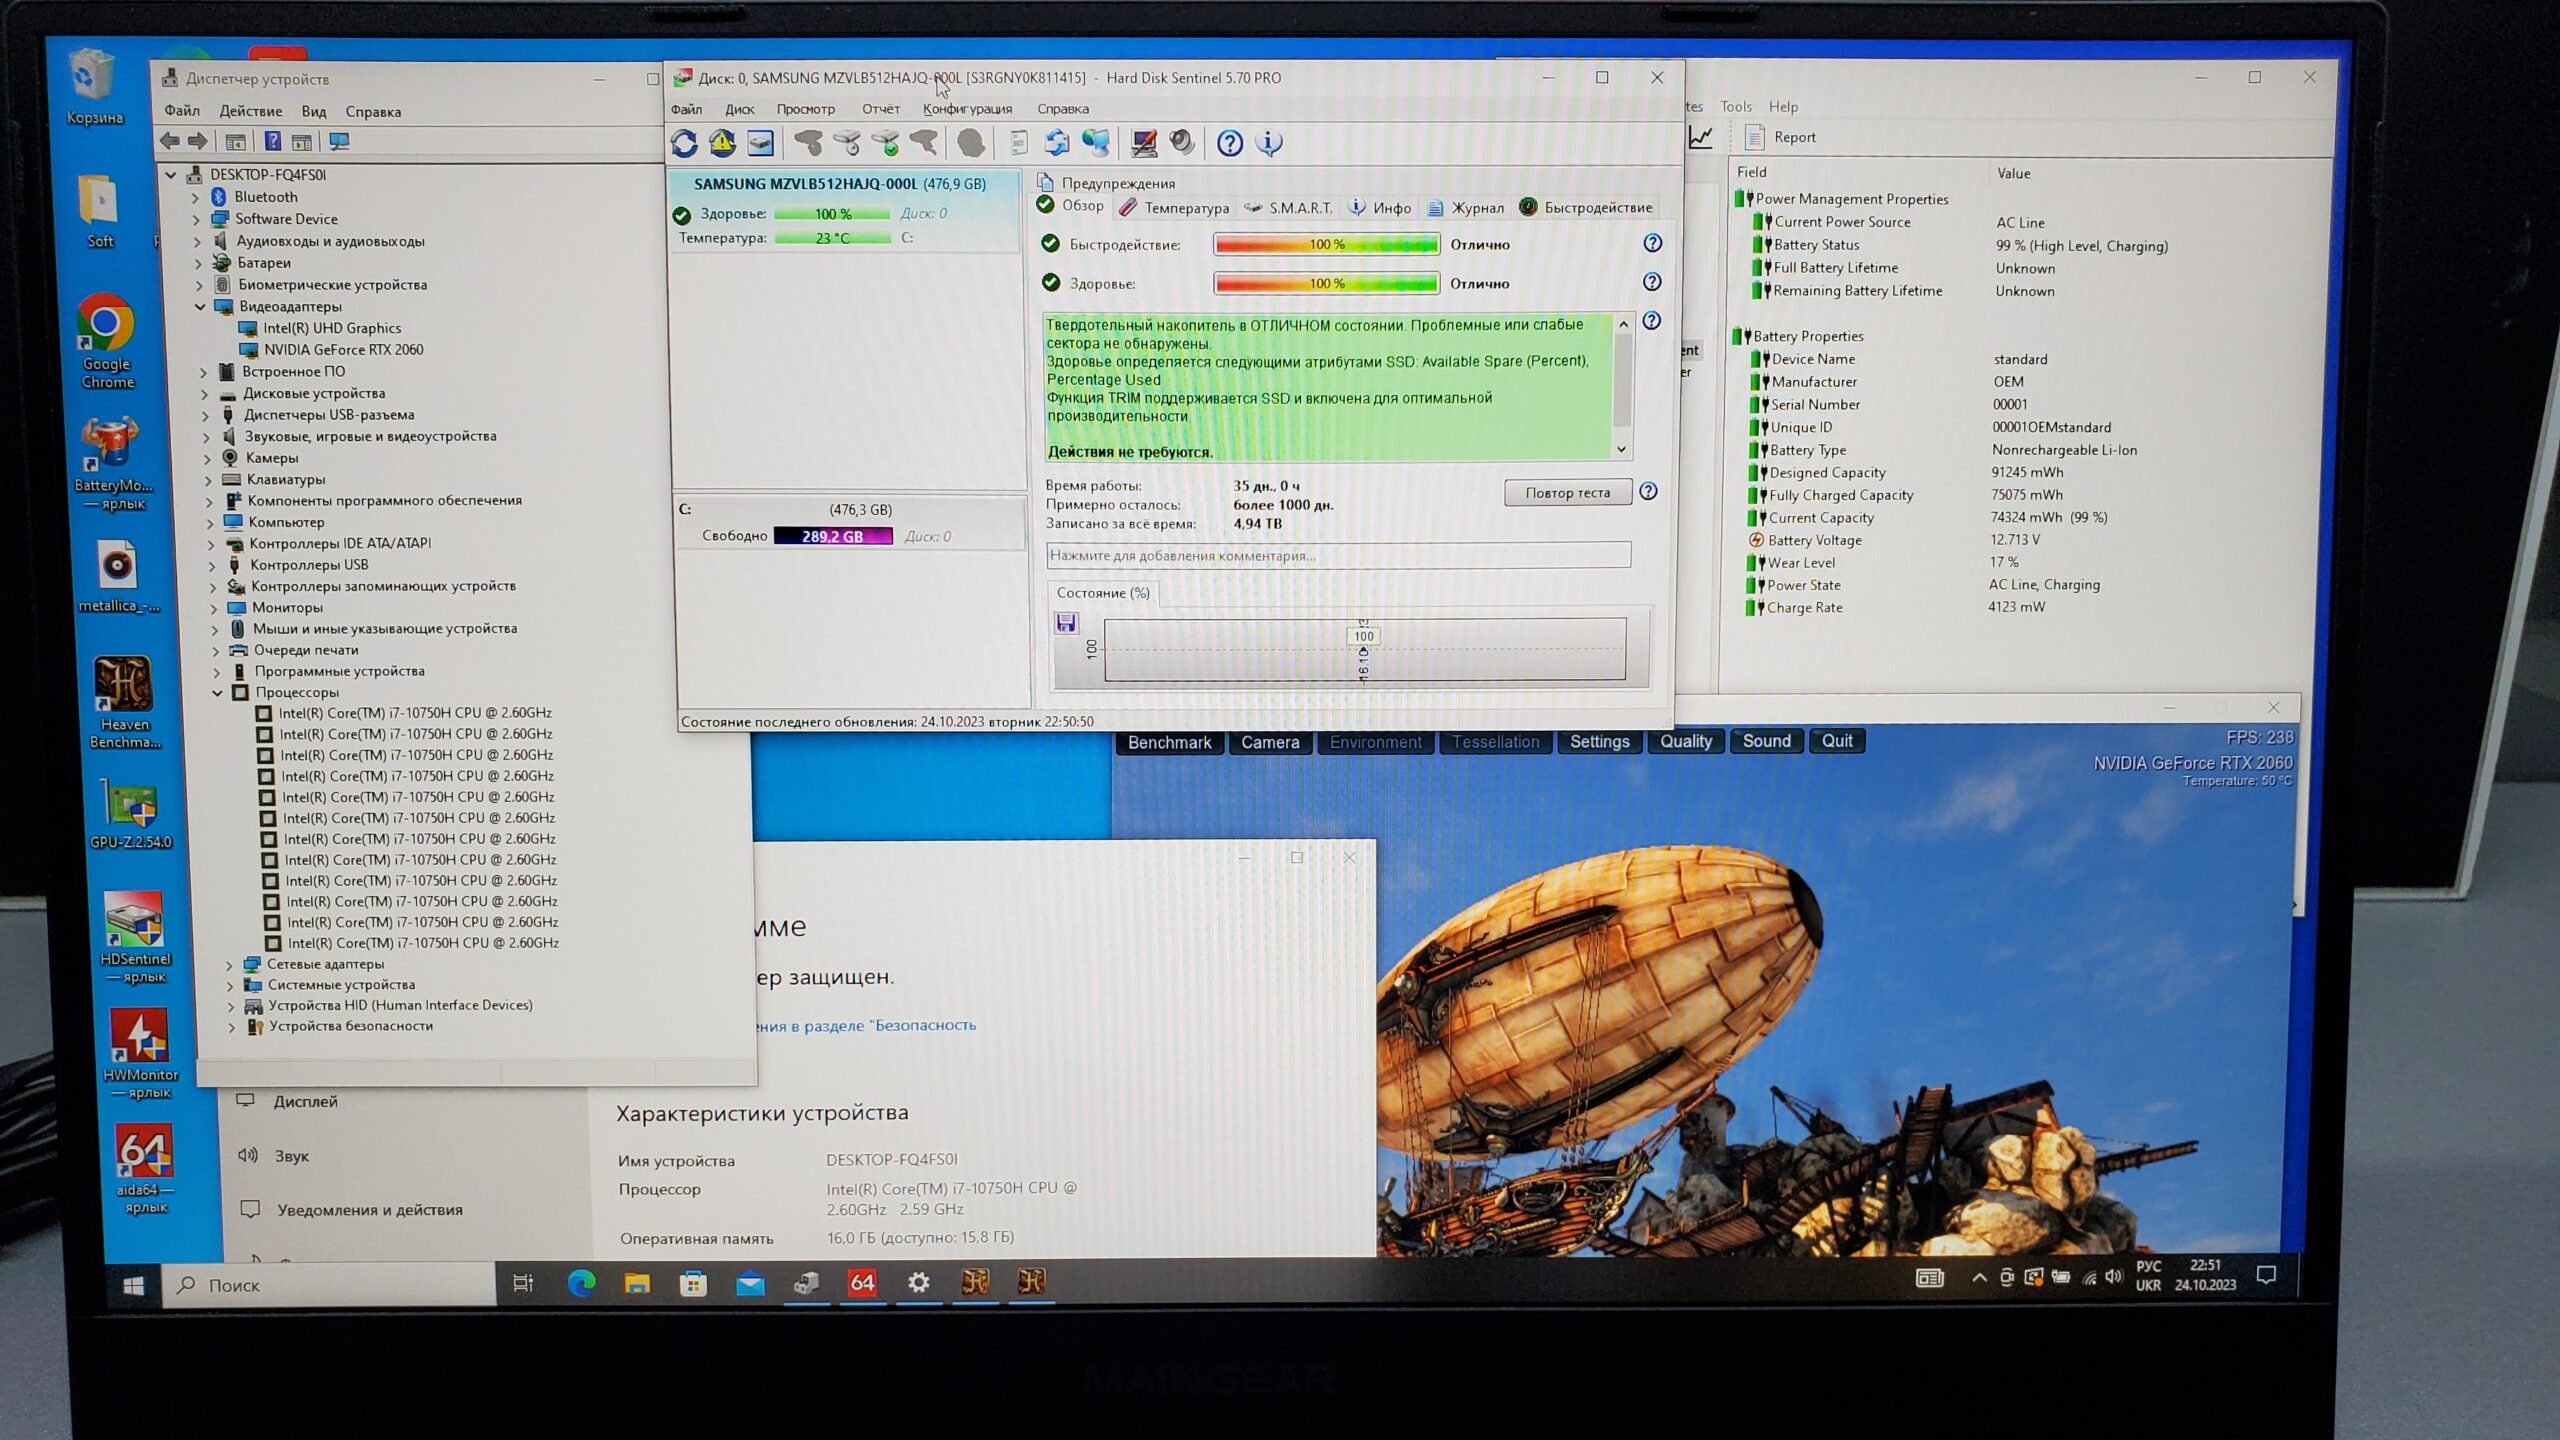Open the blue question mark help icon

point(1230,143)
